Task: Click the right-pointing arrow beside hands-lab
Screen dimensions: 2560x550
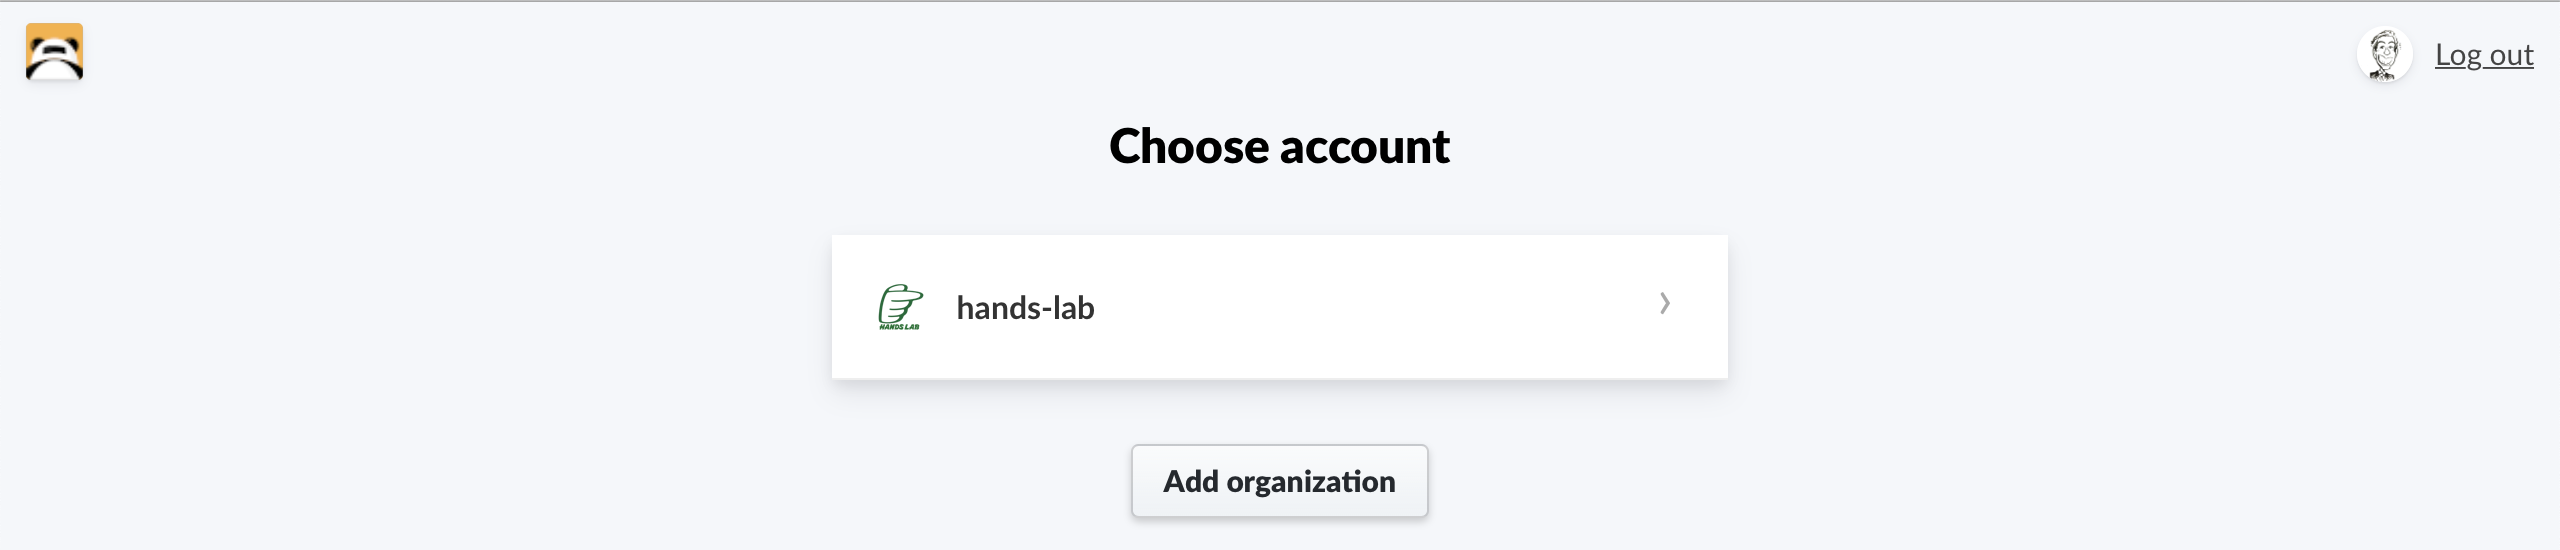Action: click(1665, 303)
